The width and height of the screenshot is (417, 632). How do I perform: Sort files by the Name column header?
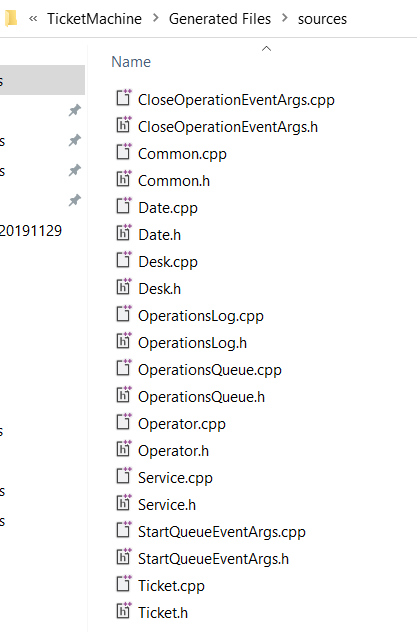[131, 62]
